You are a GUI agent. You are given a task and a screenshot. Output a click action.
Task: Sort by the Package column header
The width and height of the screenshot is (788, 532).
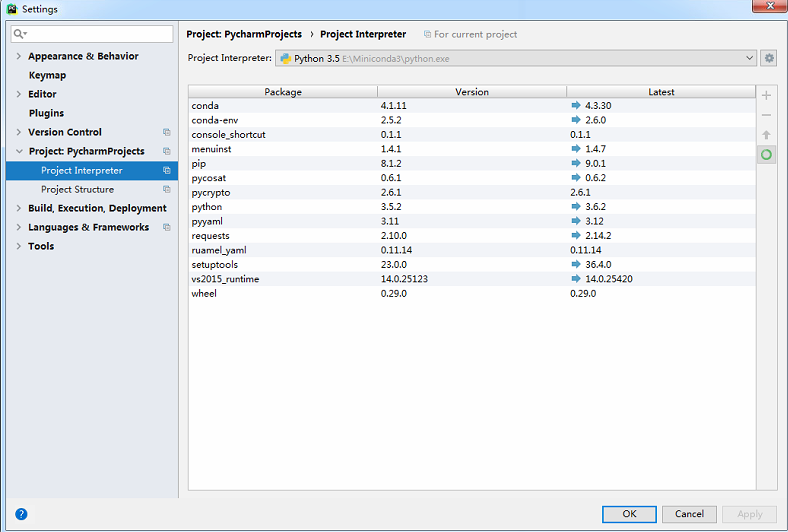(x=283, y=92)
